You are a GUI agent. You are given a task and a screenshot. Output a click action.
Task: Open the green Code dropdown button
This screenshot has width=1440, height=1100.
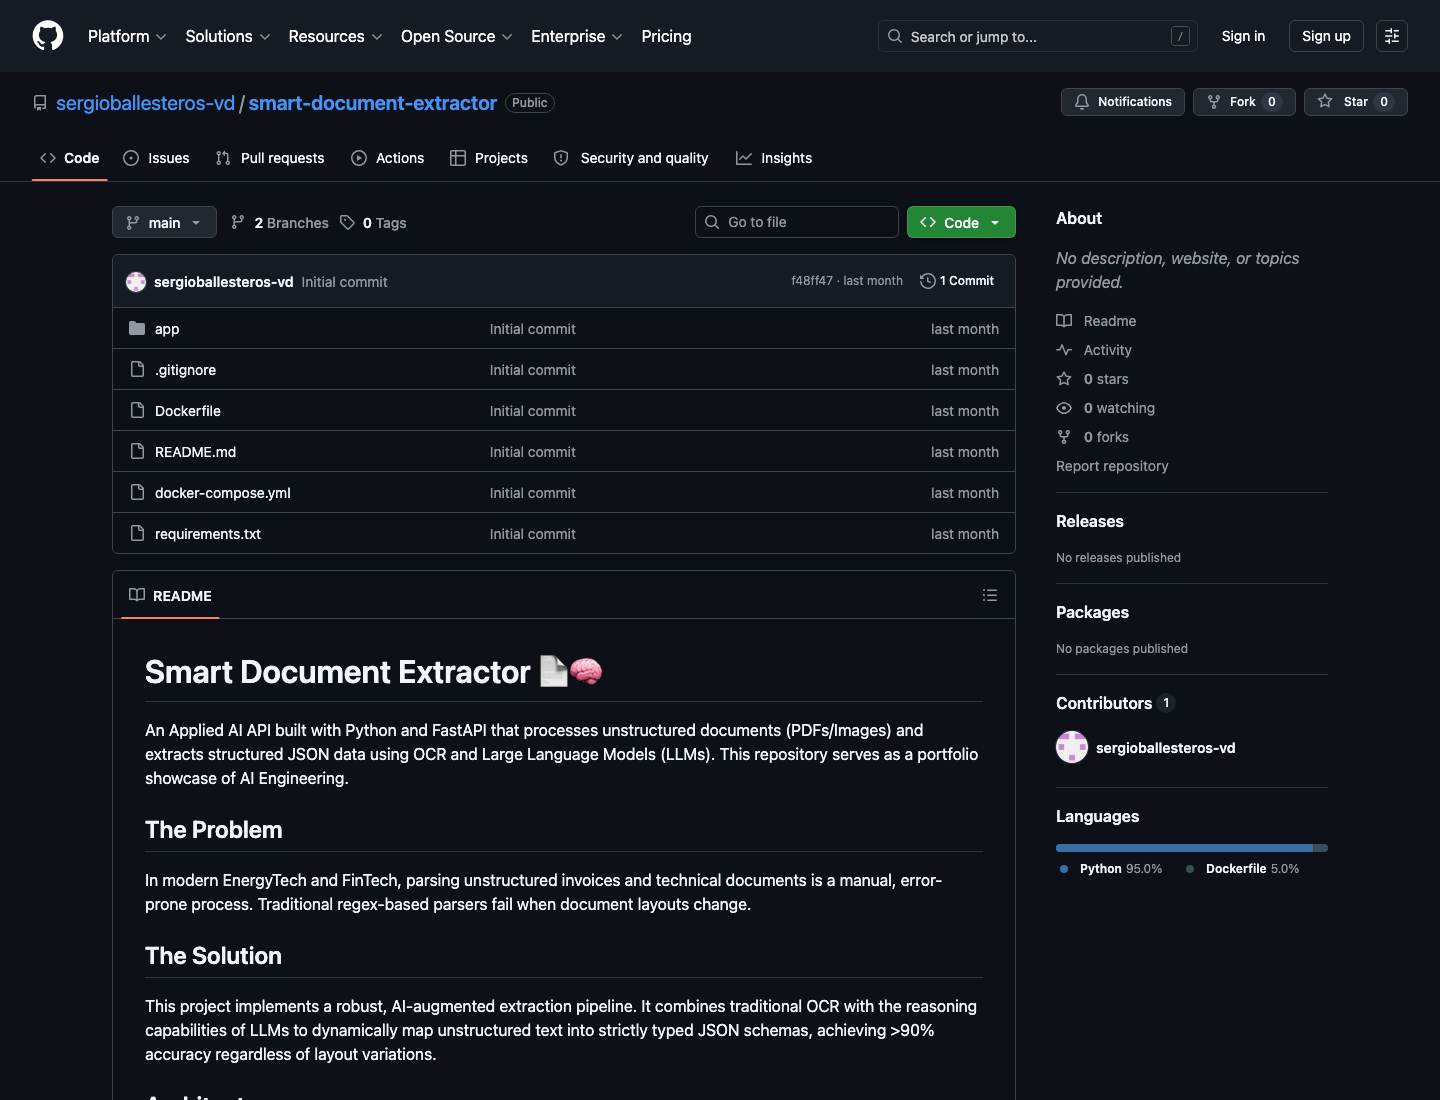(961, 222)
